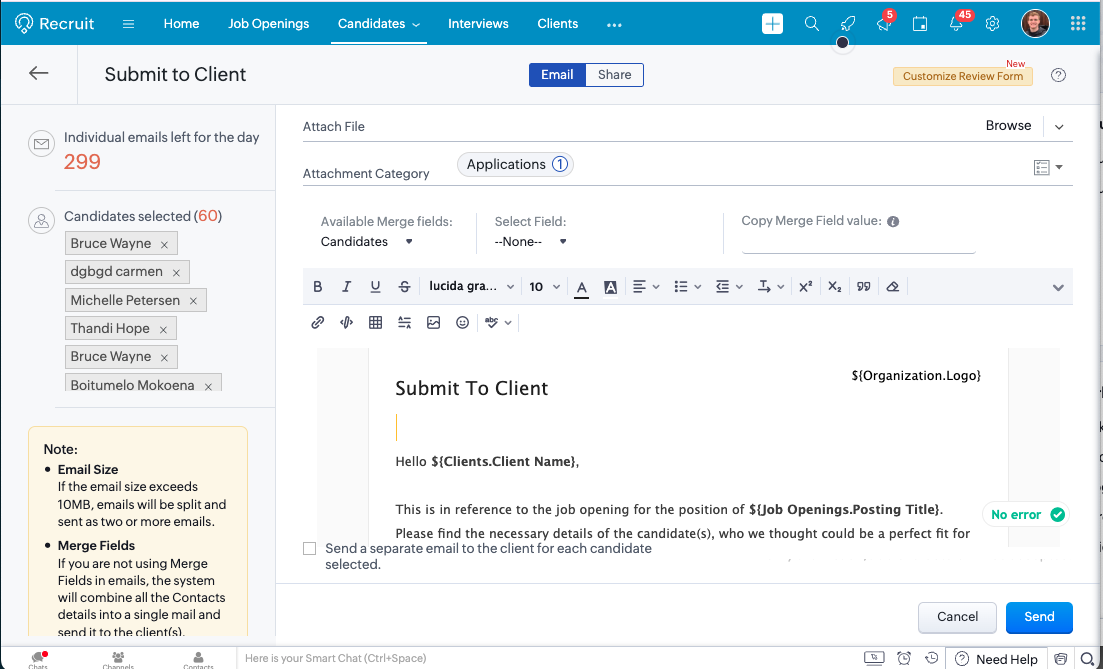Insert an image into the email body
Screen dimensions: 1103x669
(433, 322)
